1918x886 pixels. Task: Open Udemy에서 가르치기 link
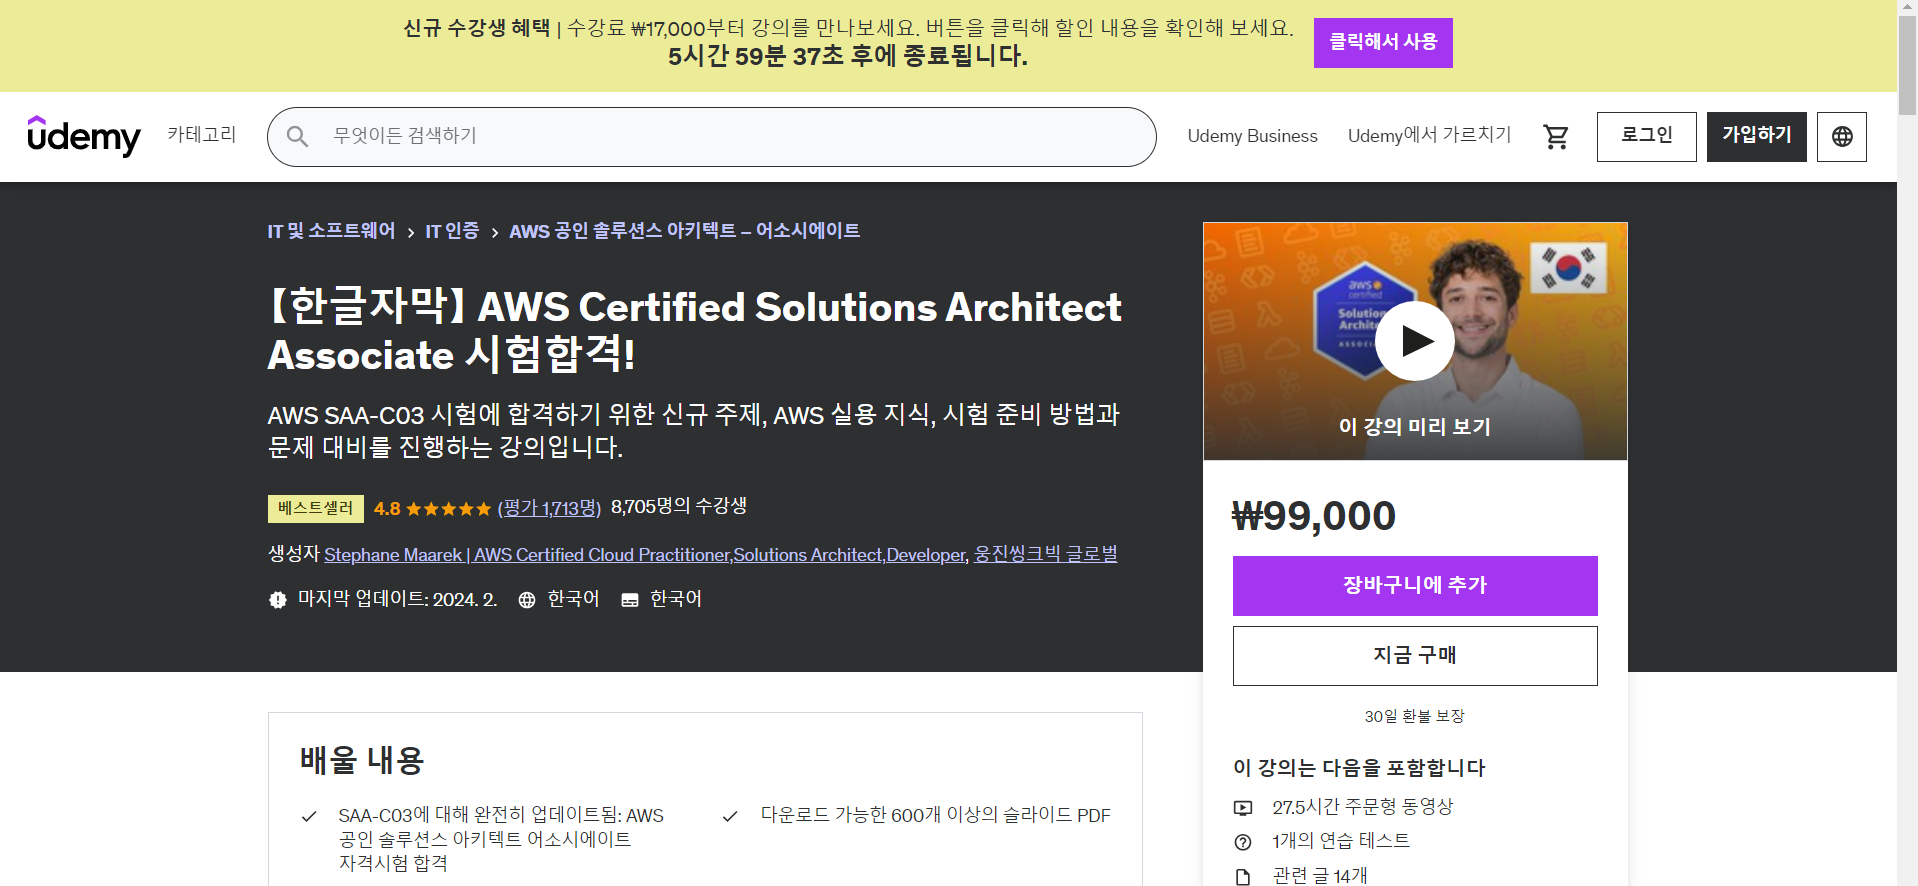tap(1429, 135)
